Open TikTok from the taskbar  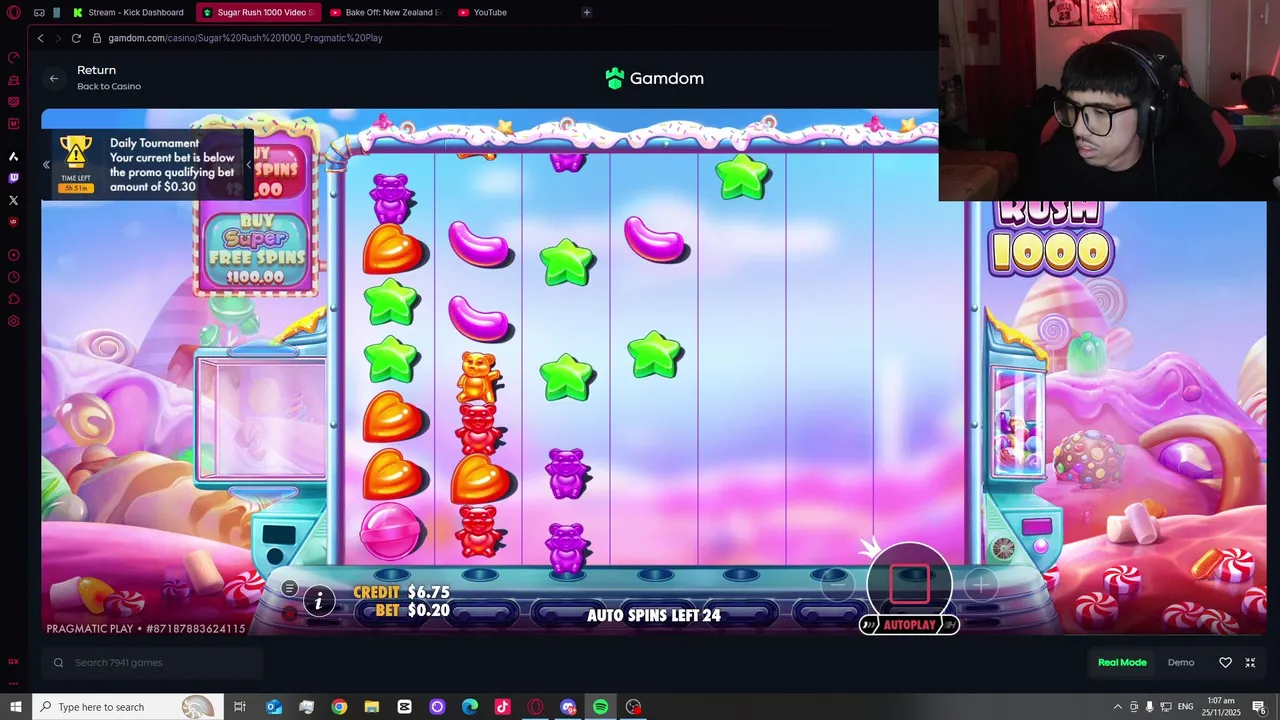[503, 707]
